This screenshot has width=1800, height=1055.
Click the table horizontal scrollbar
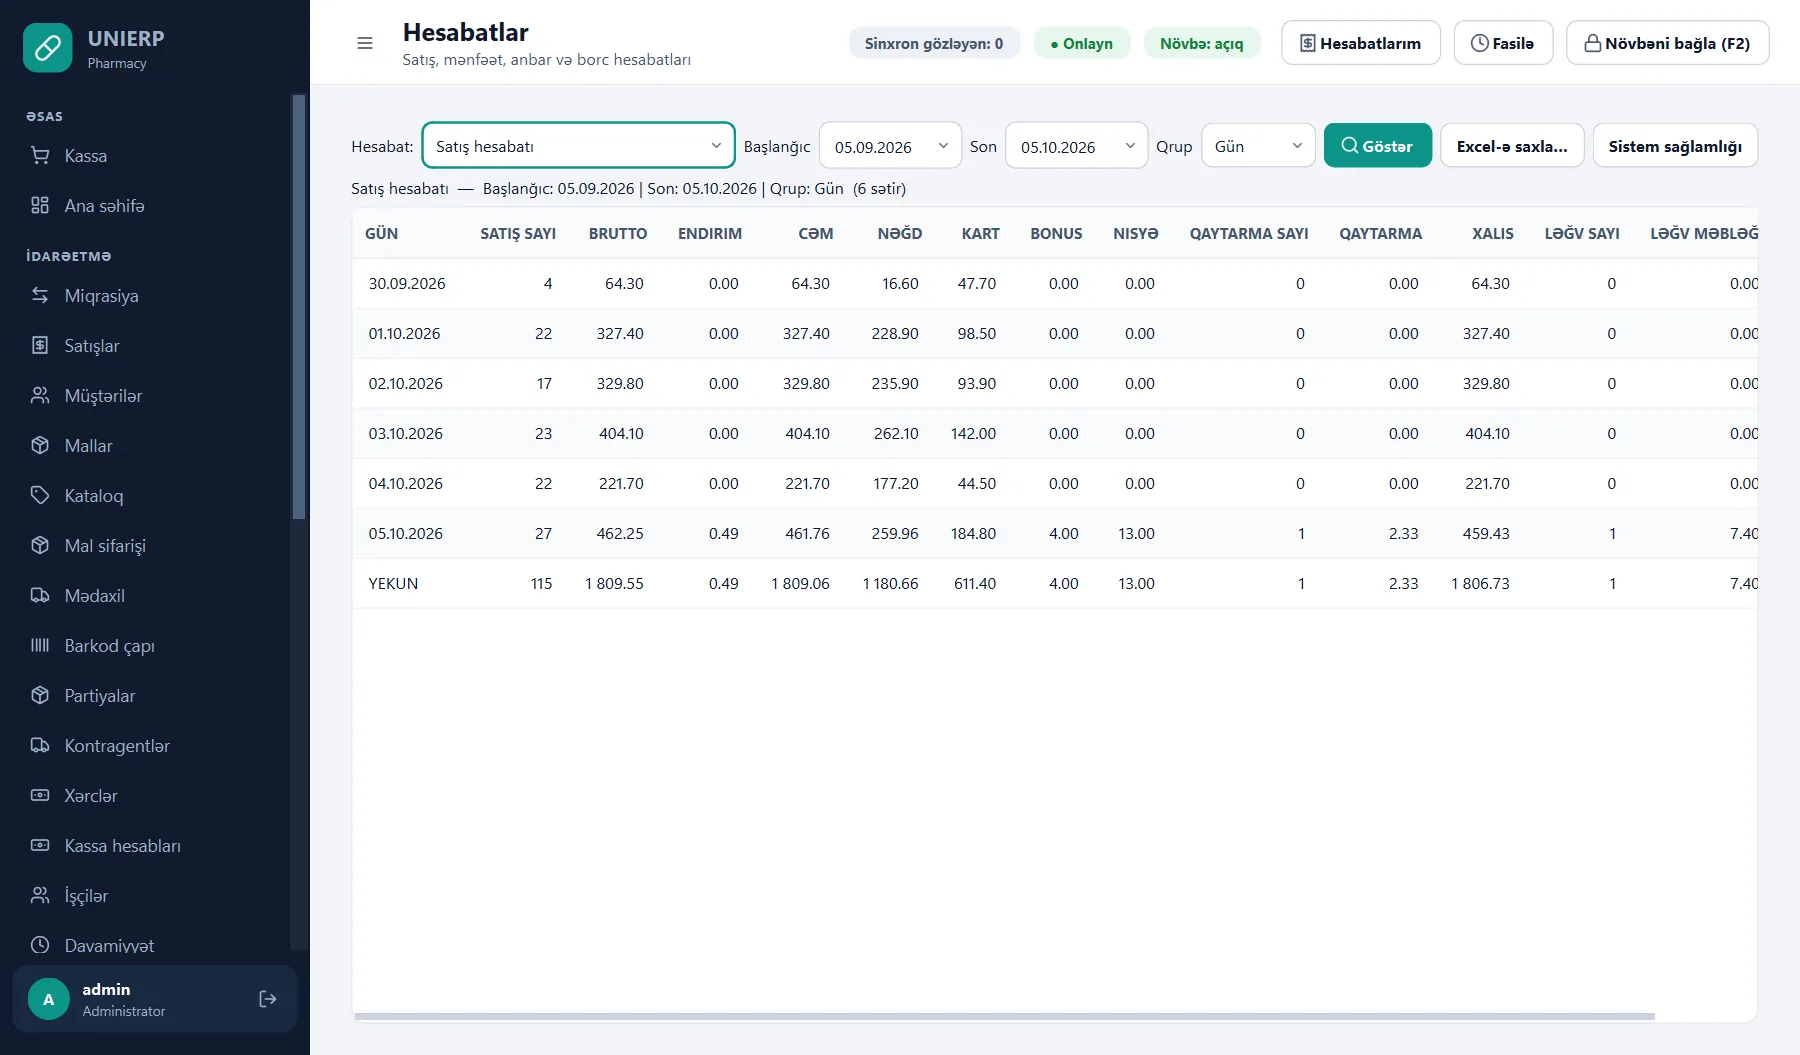(1004, 1016)
